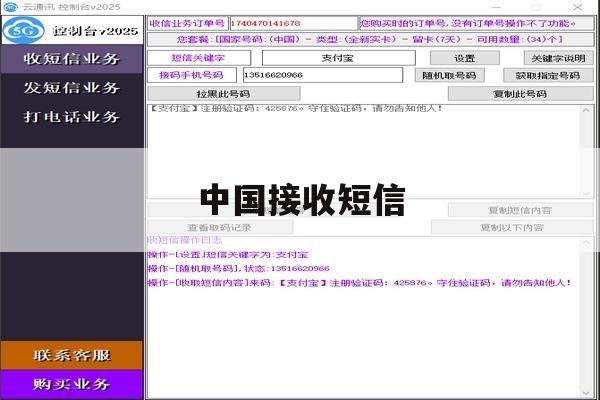The height and width of the screenshot is (400, 600).
Task: Click SMS box scrollbar down arrow
Action: (586, 193)
